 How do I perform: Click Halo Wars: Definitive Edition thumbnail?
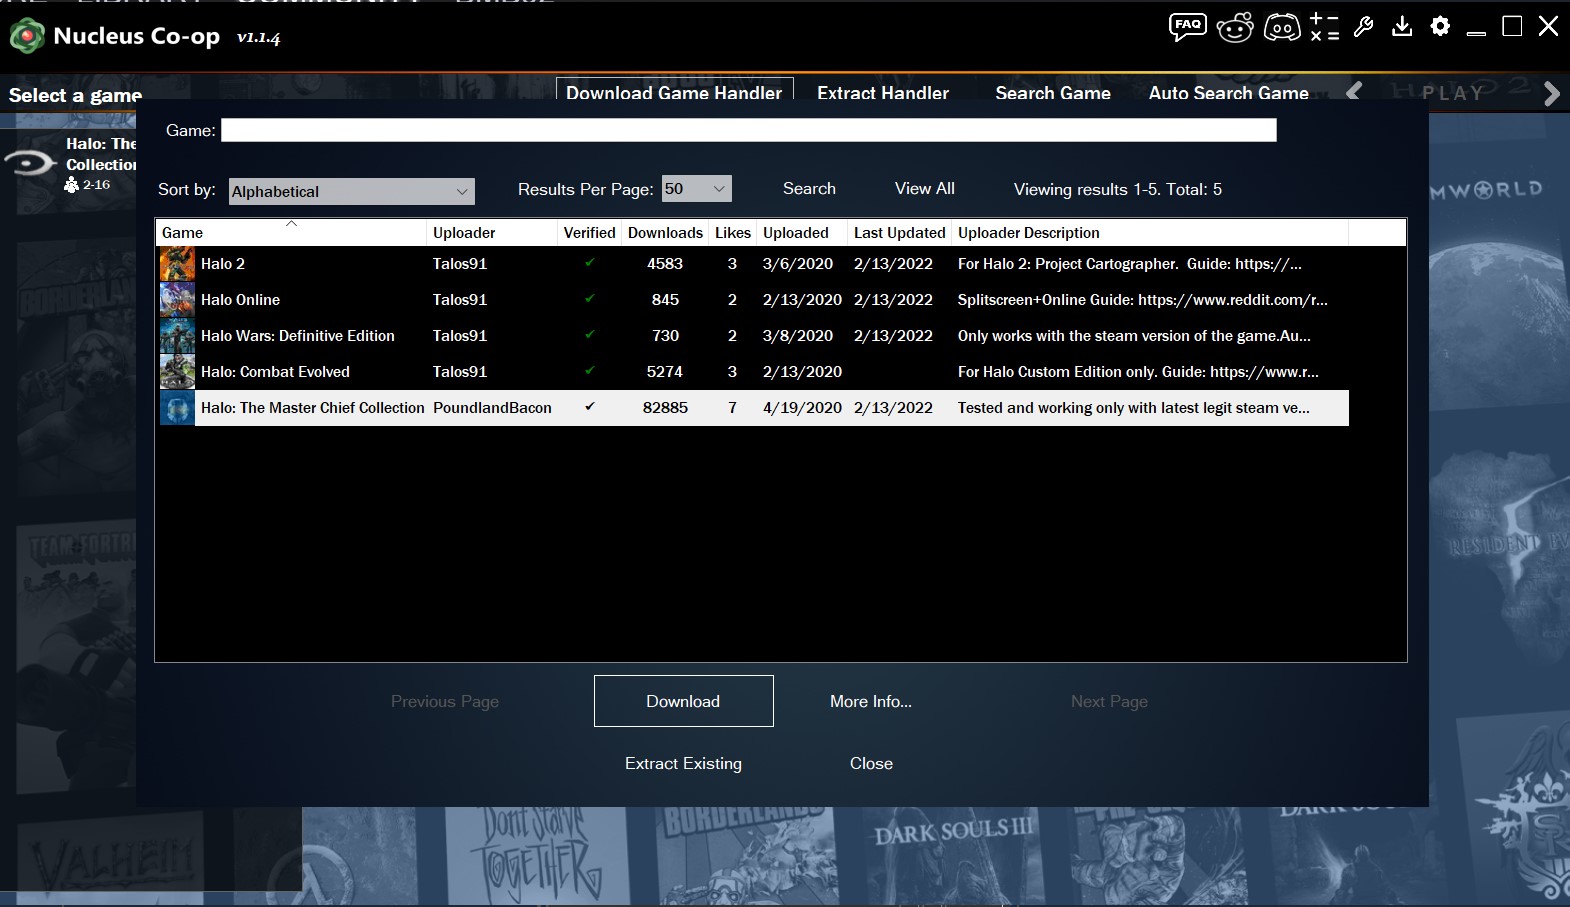[177, 336]
